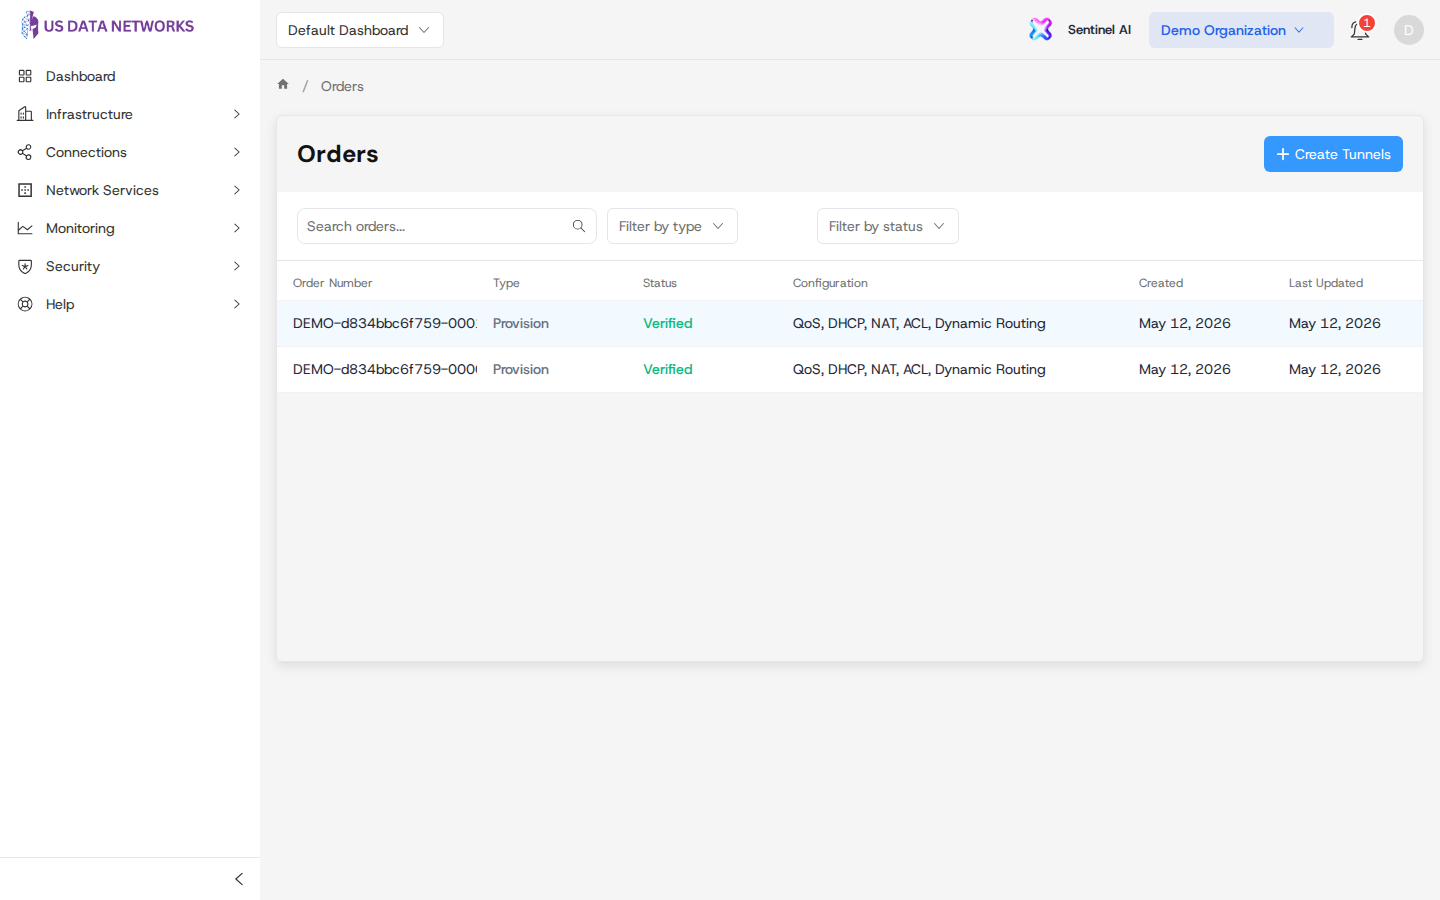
Task: Open the first DEMO-d834bbc6f759 order row
Action: pos(850,323)
